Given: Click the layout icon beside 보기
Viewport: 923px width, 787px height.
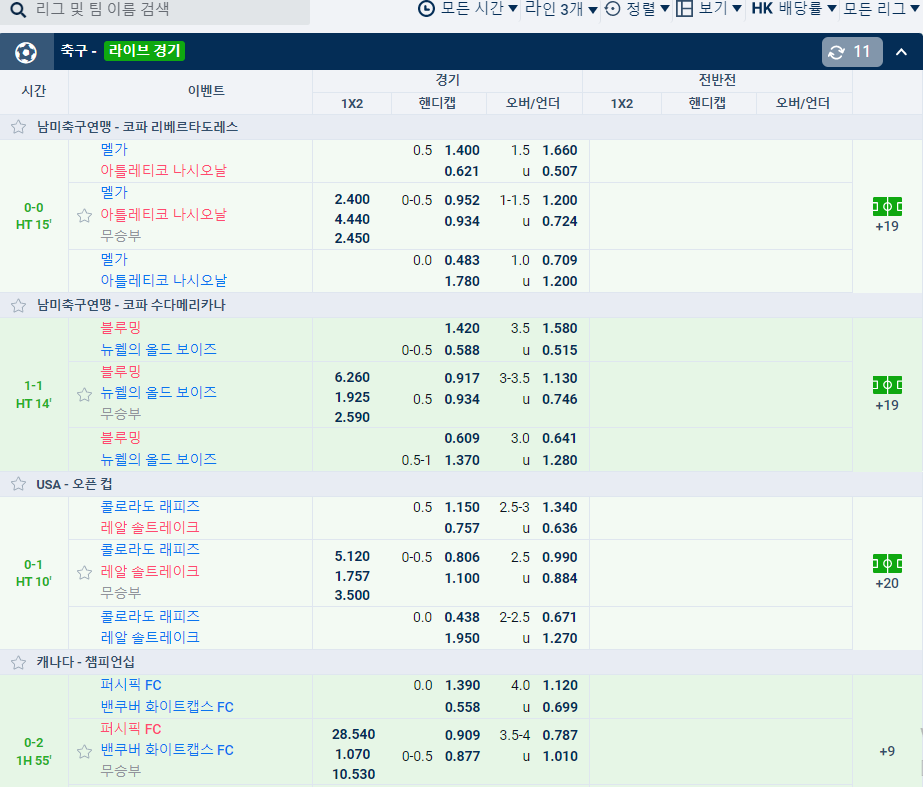Looking at the screenshot, I should (x=684, y=9).
